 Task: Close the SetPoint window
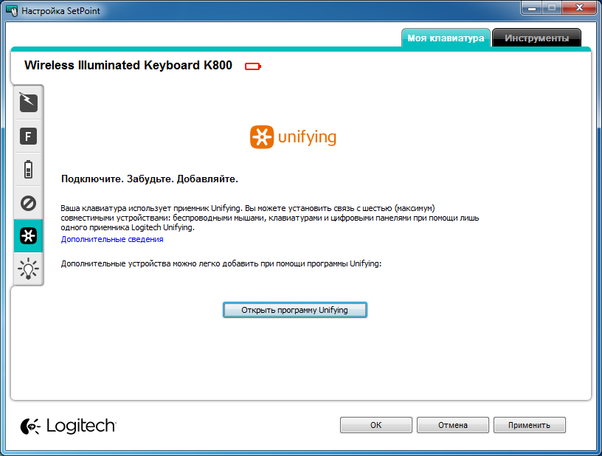click(579, 7)
